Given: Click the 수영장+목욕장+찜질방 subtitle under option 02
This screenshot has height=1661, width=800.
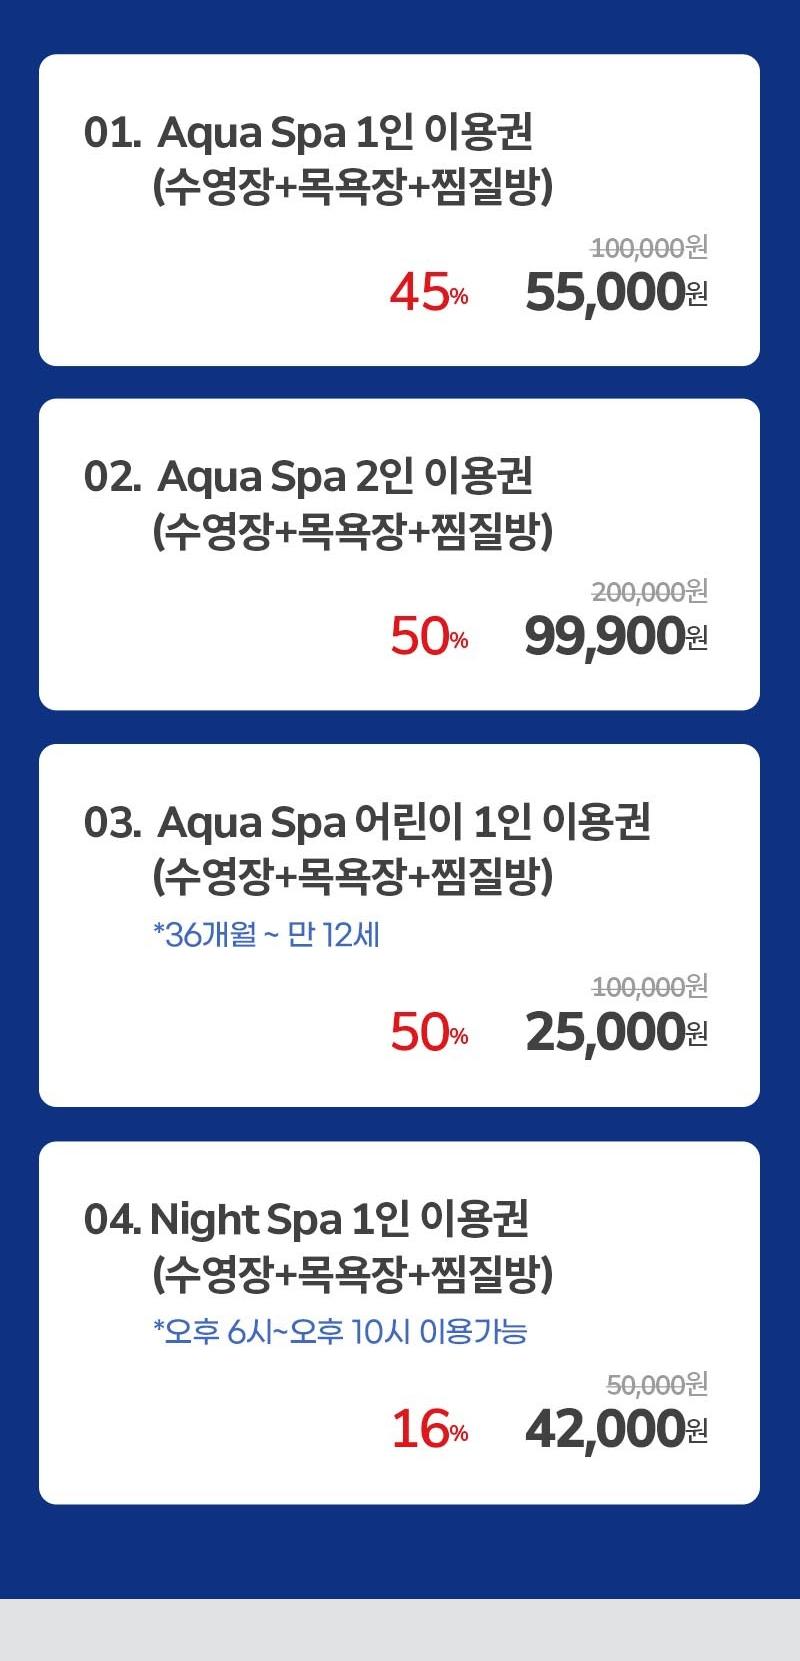Looking at the screenshot, I should (352, 531).
